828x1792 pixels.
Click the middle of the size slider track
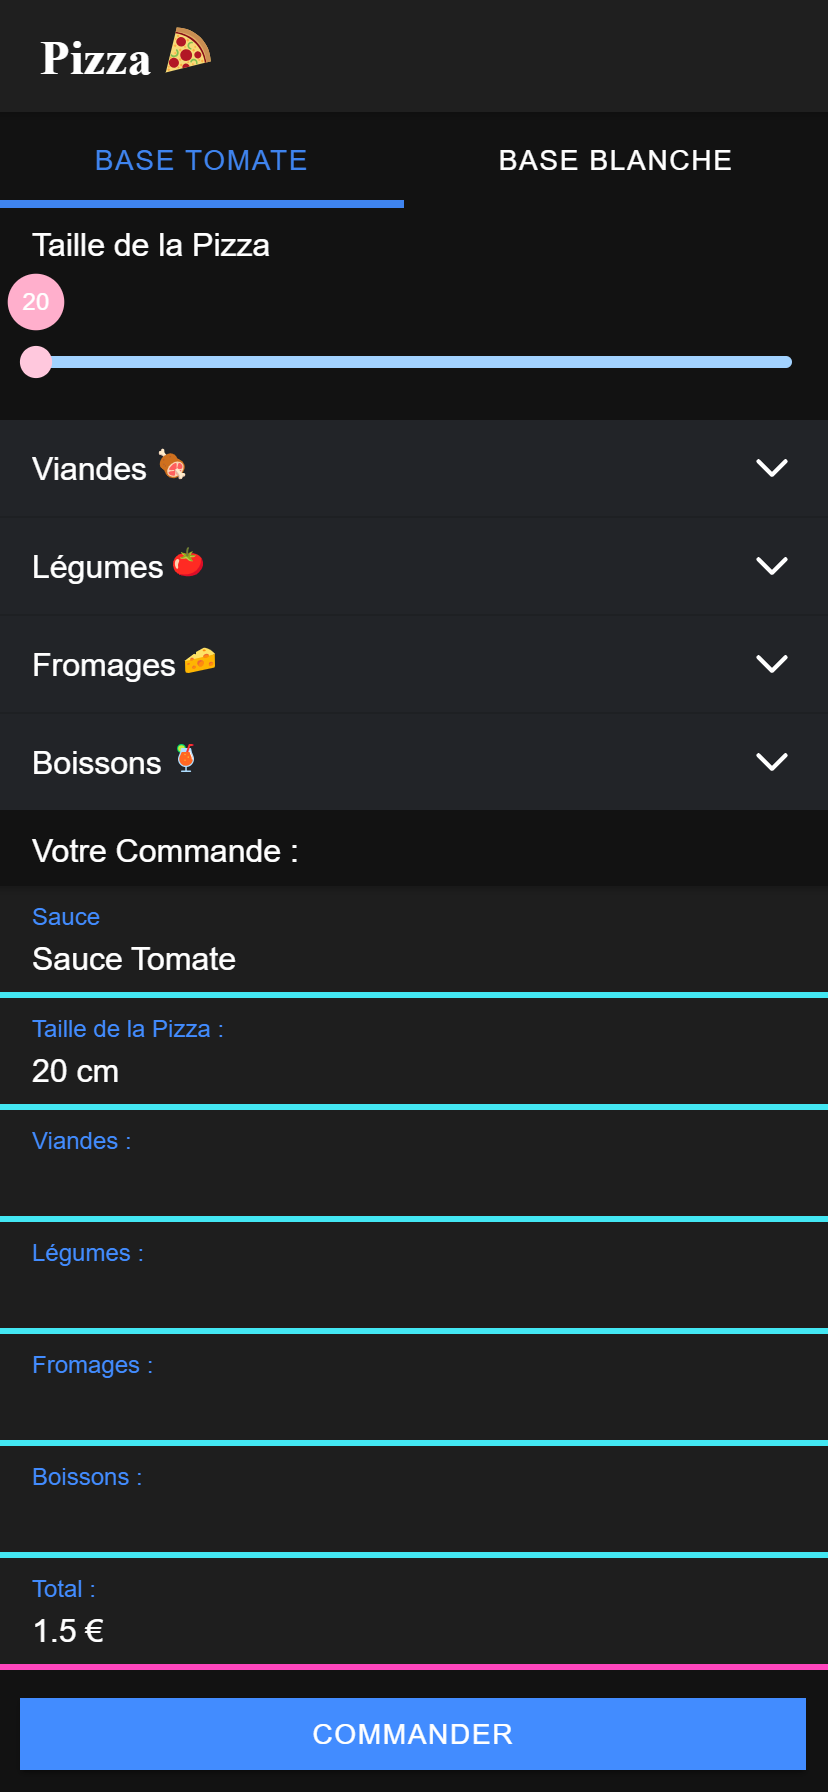414,362
